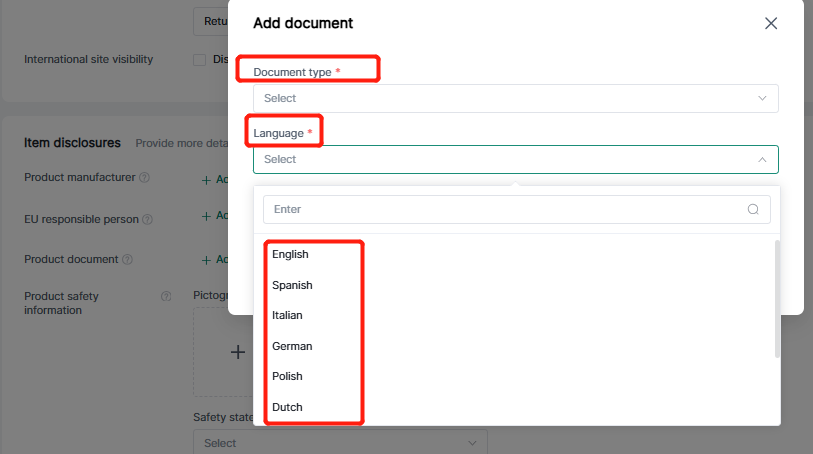Screen dimensions: 813x454
Task: Click Product manufacturer help icon
Action: (x=144, y=178)
